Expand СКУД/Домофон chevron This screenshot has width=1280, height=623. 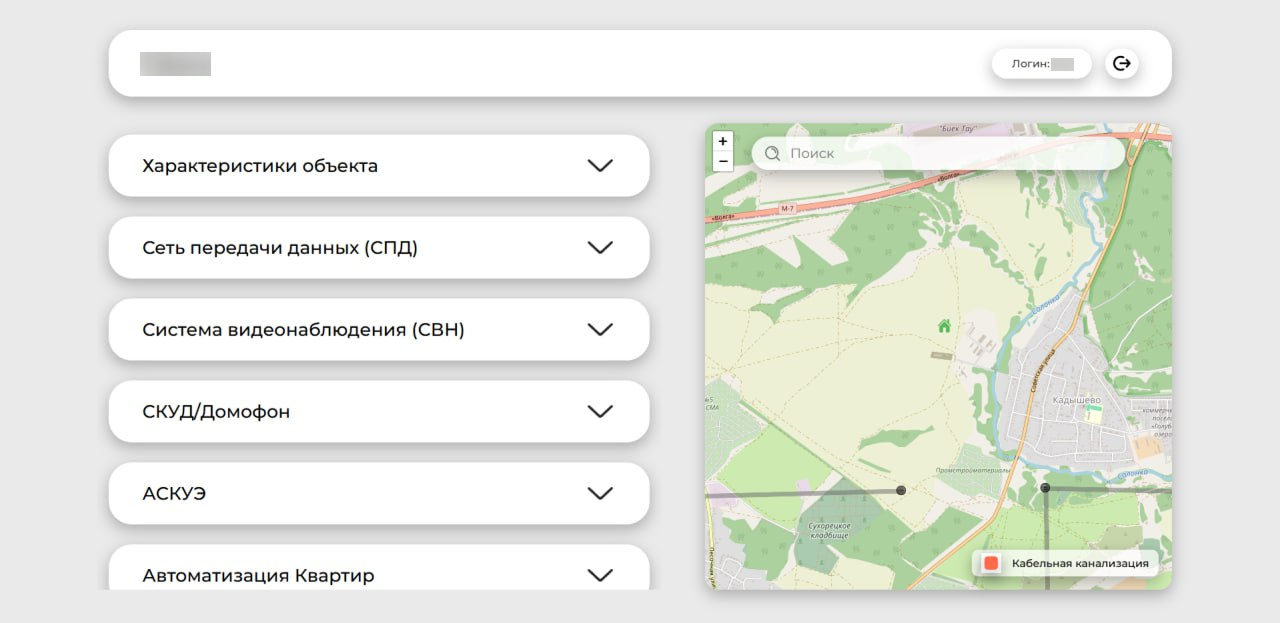tap(600, 412)
